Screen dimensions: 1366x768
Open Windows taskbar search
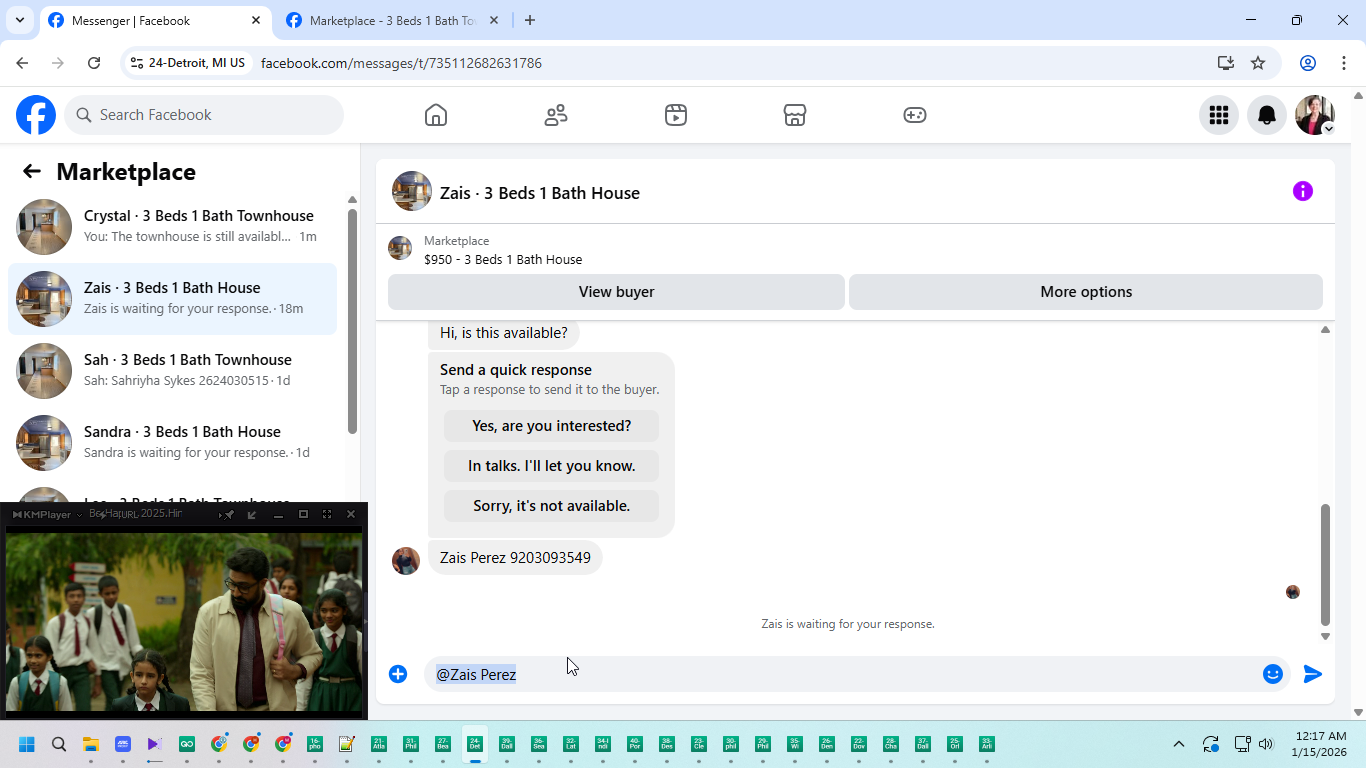coord(59,744)
